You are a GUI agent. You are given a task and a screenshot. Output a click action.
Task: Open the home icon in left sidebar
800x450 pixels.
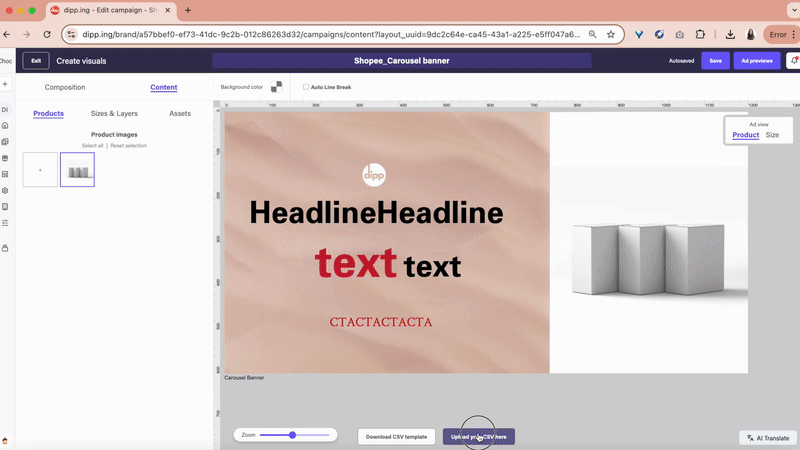pyautogui.click(x=5, y=125)
